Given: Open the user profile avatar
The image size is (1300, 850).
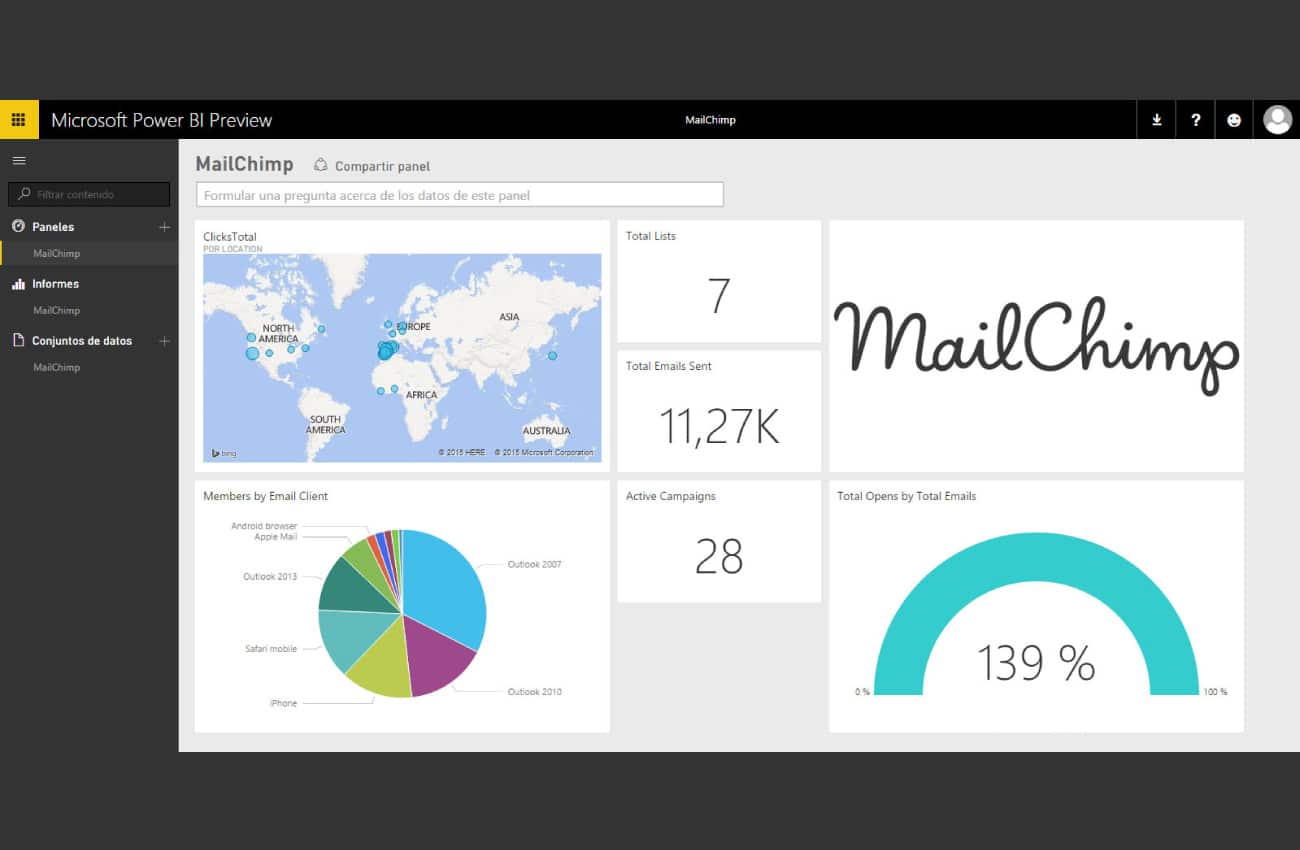Looking at the screenshot, I should (x=1277, y=119).
